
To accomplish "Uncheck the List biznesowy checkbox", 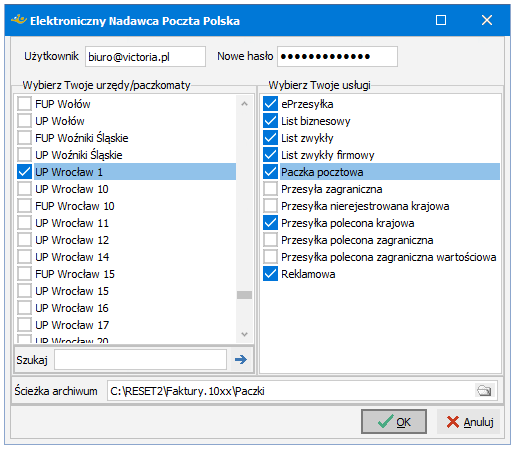I will coord(270,121).
